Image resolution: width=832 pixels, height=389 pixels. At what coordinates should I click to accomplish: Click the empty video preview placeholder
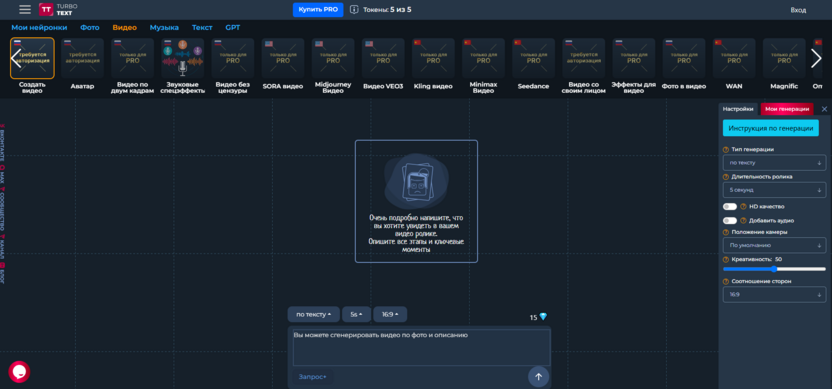click(x=416, y=201)
